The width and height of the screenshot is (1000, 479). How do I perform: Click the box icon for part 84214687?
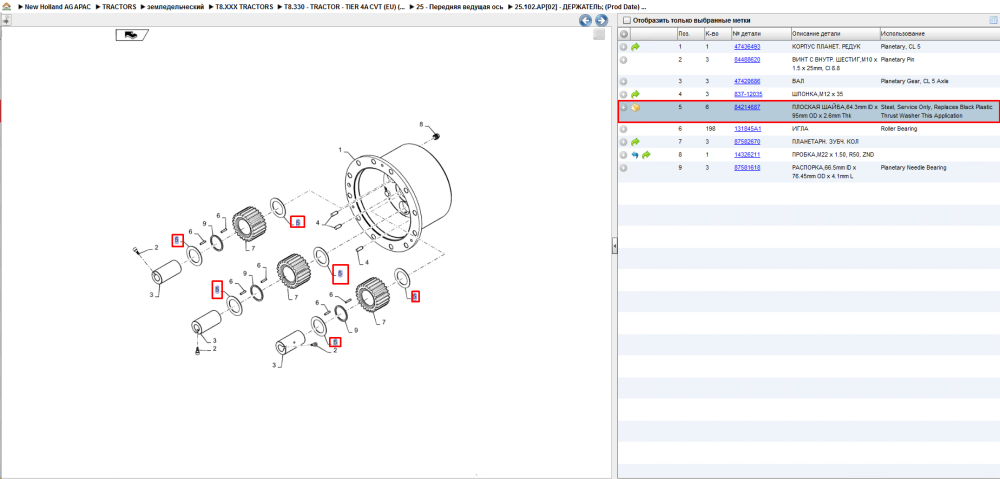pyautogui.click(x=635, y=107)
